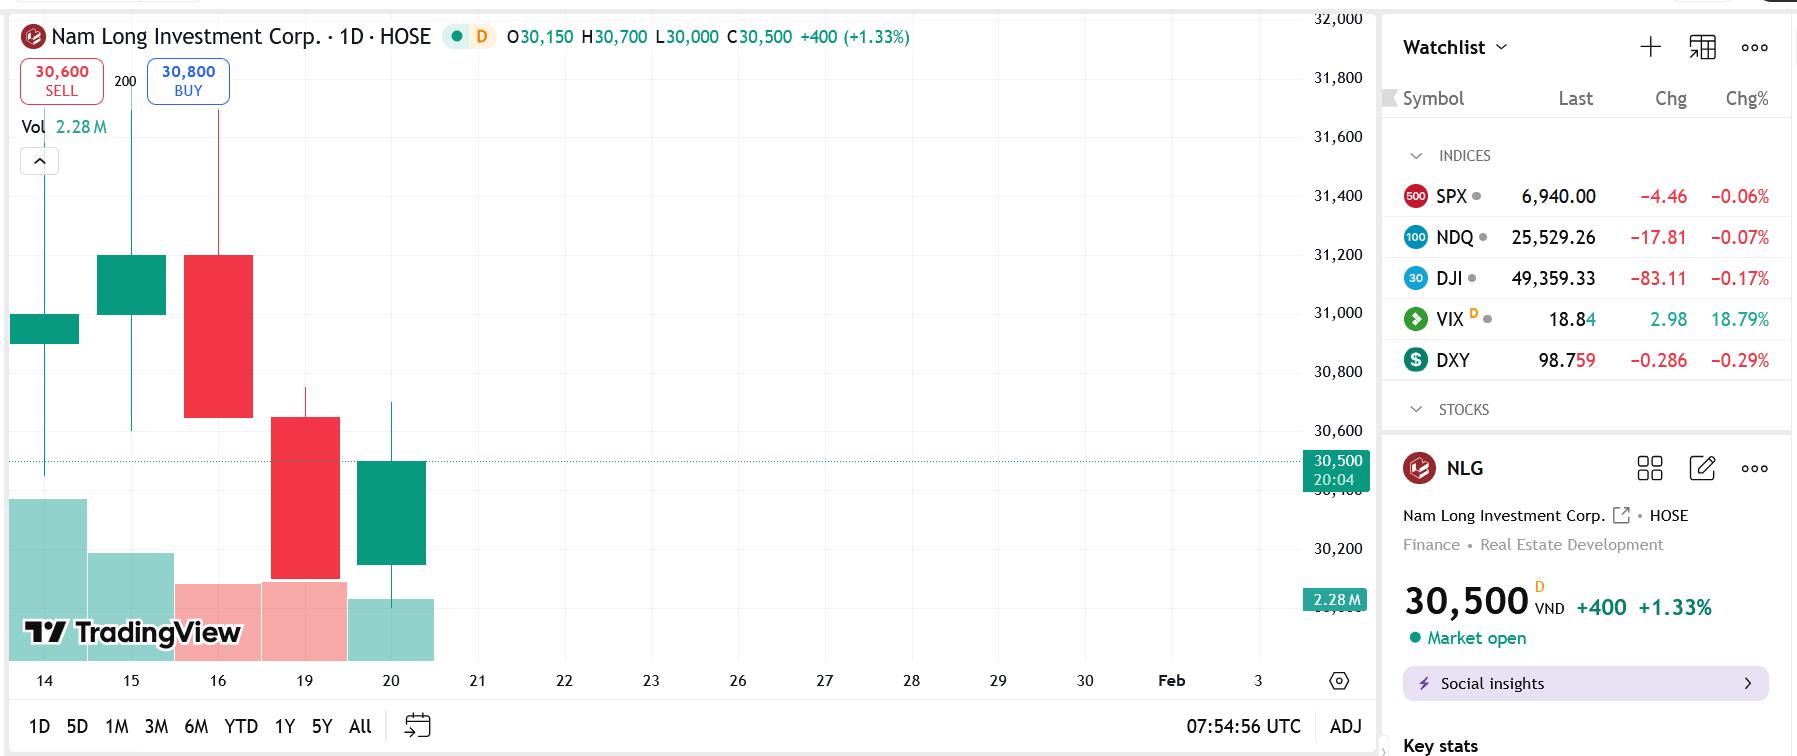Image resolution: width=1797 pixels, height=756 pixels.
Task: Select the YTD time range
Action: click(241, 726)
